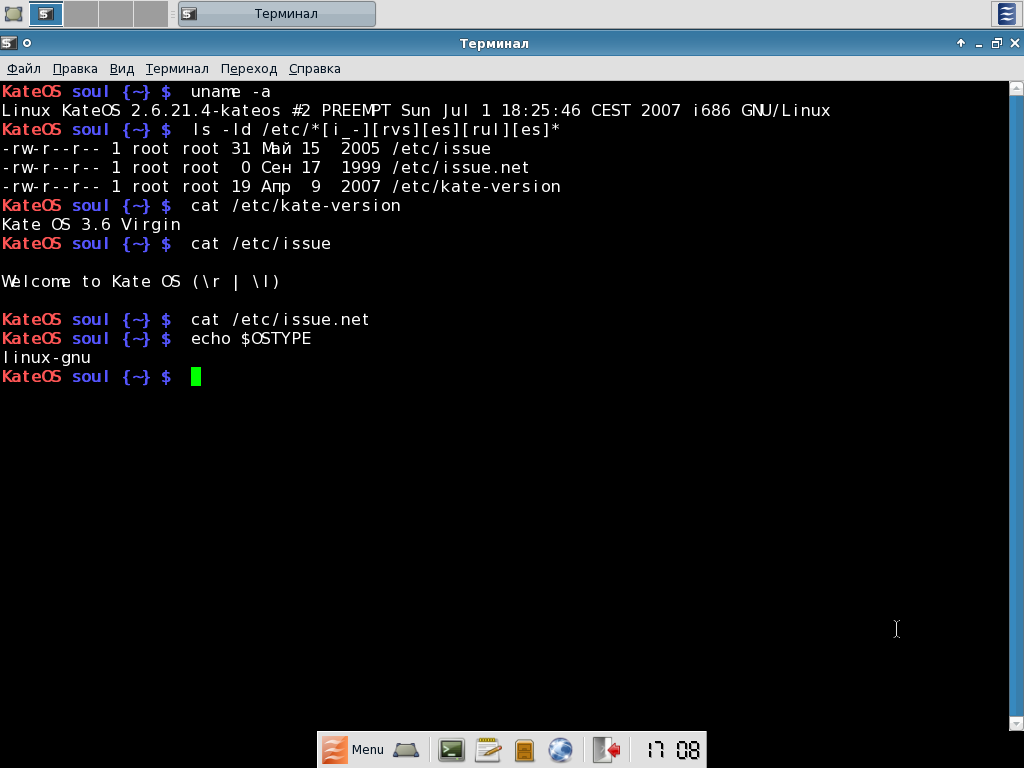Switch to the fourth workspace in pager
The width and height of the screenshot is (1024, 768).
click(150, 14)
